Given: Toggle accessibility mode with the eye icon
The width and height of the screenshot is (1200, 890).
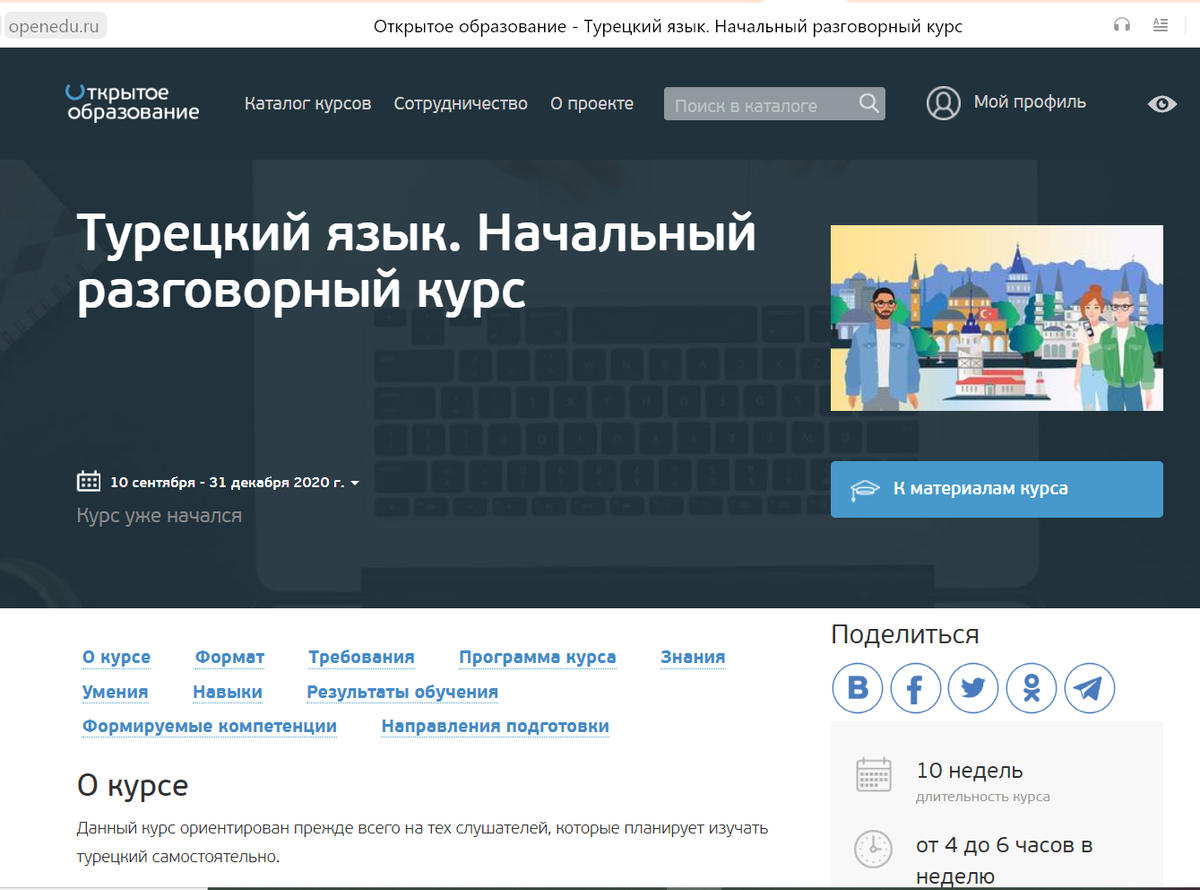Looking at the screenshot, I should [1161, 103].
